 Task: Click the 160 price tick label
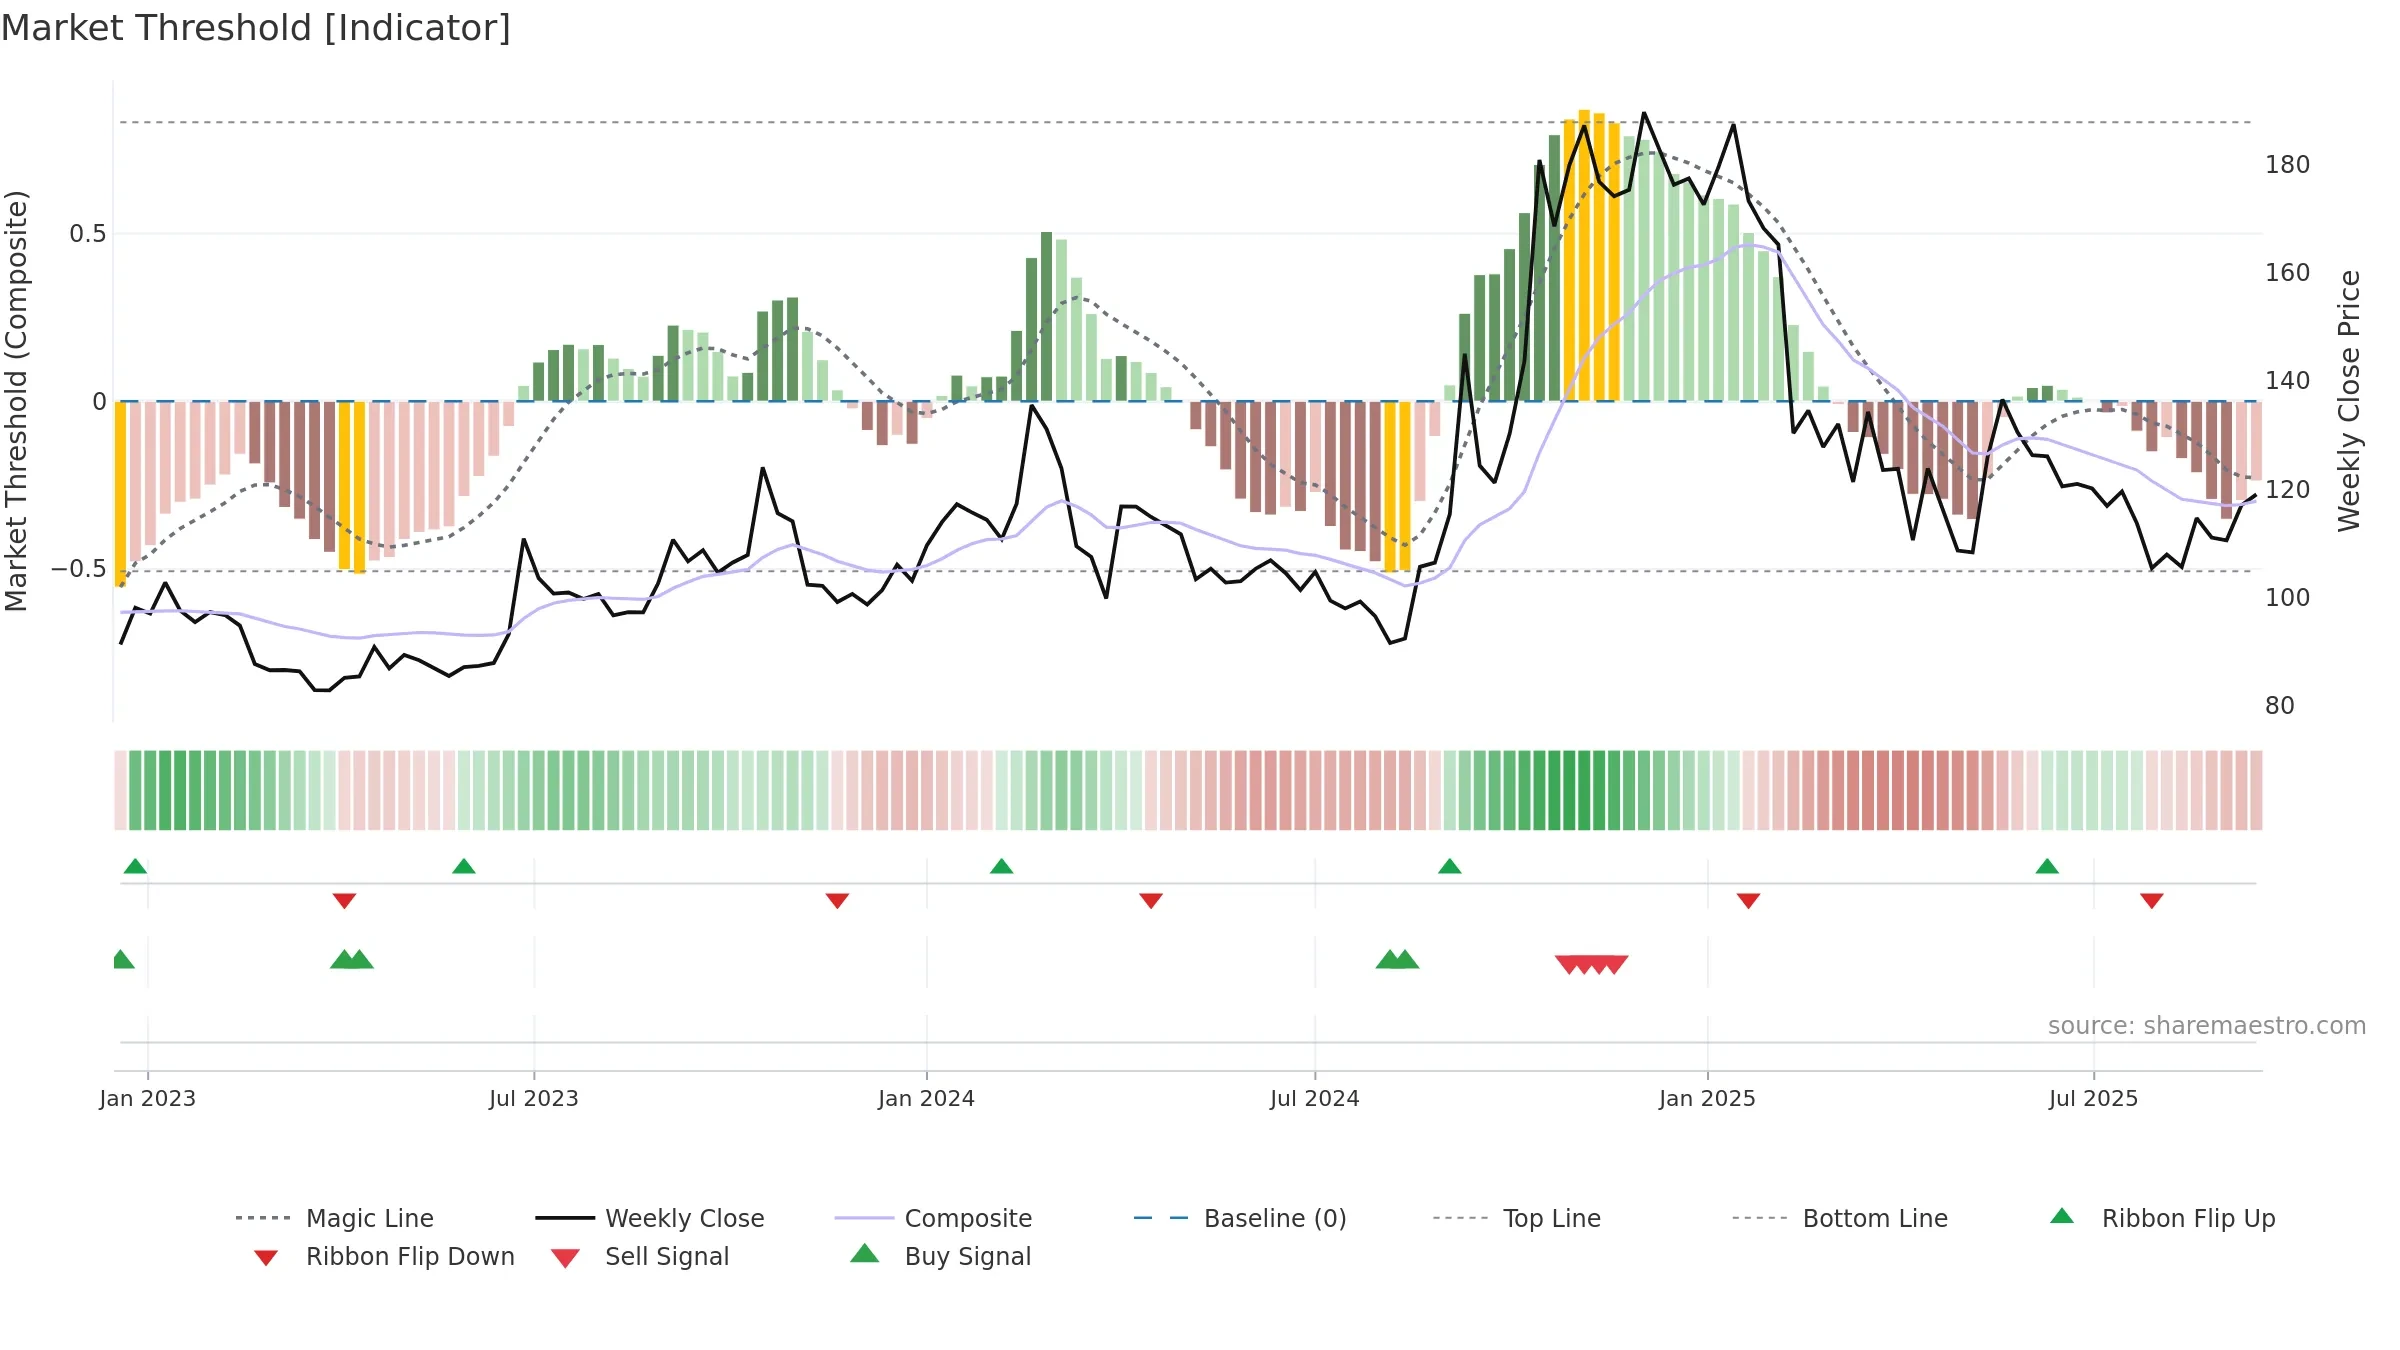click(2287, 273)
